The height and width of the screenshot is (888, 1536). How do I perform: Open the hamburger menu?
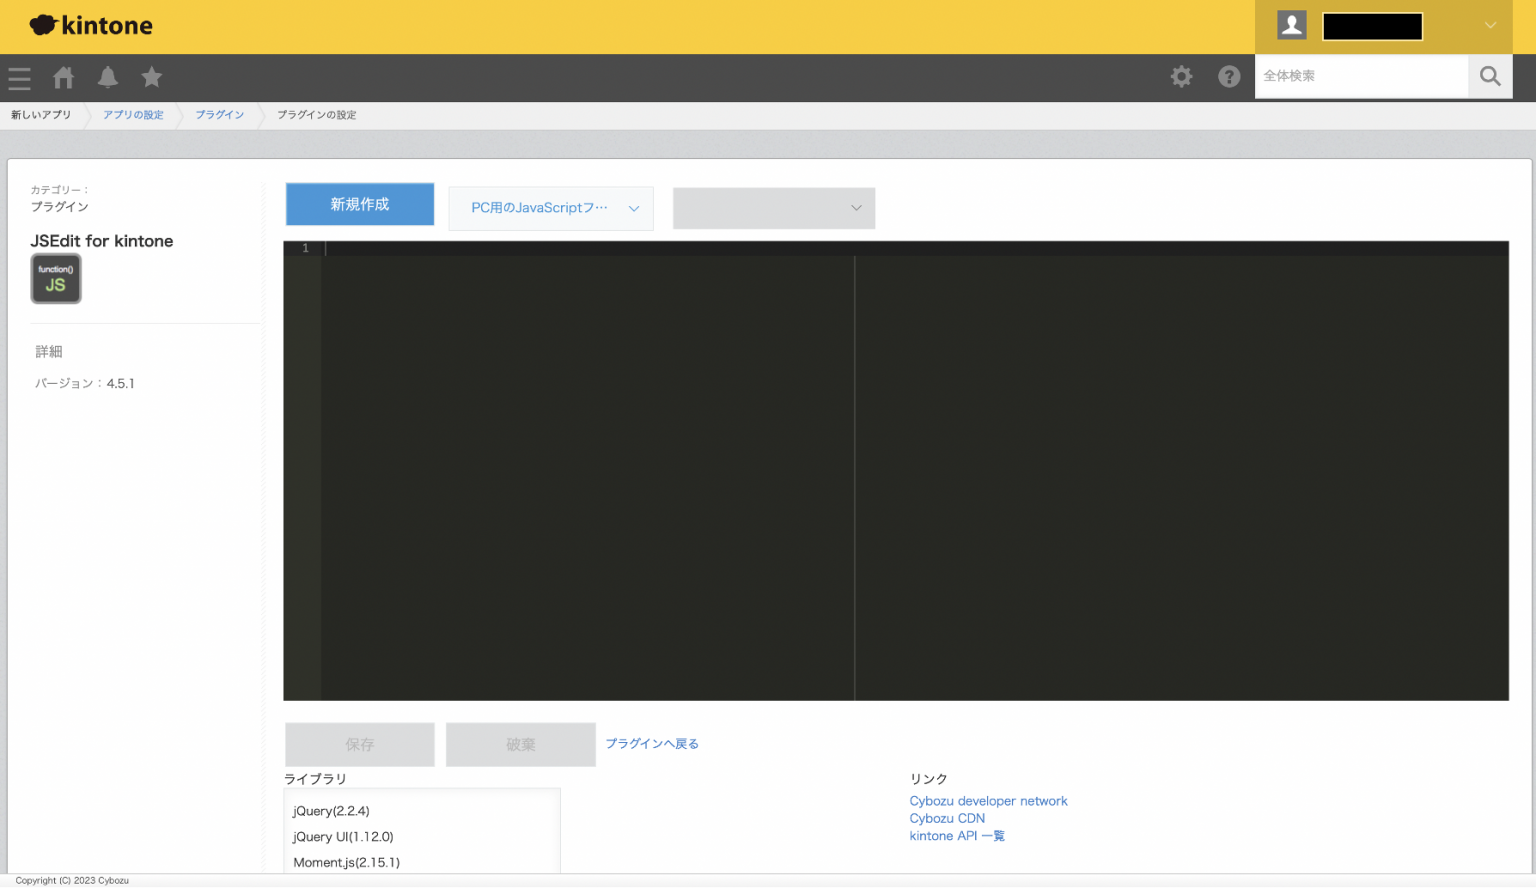18,78
